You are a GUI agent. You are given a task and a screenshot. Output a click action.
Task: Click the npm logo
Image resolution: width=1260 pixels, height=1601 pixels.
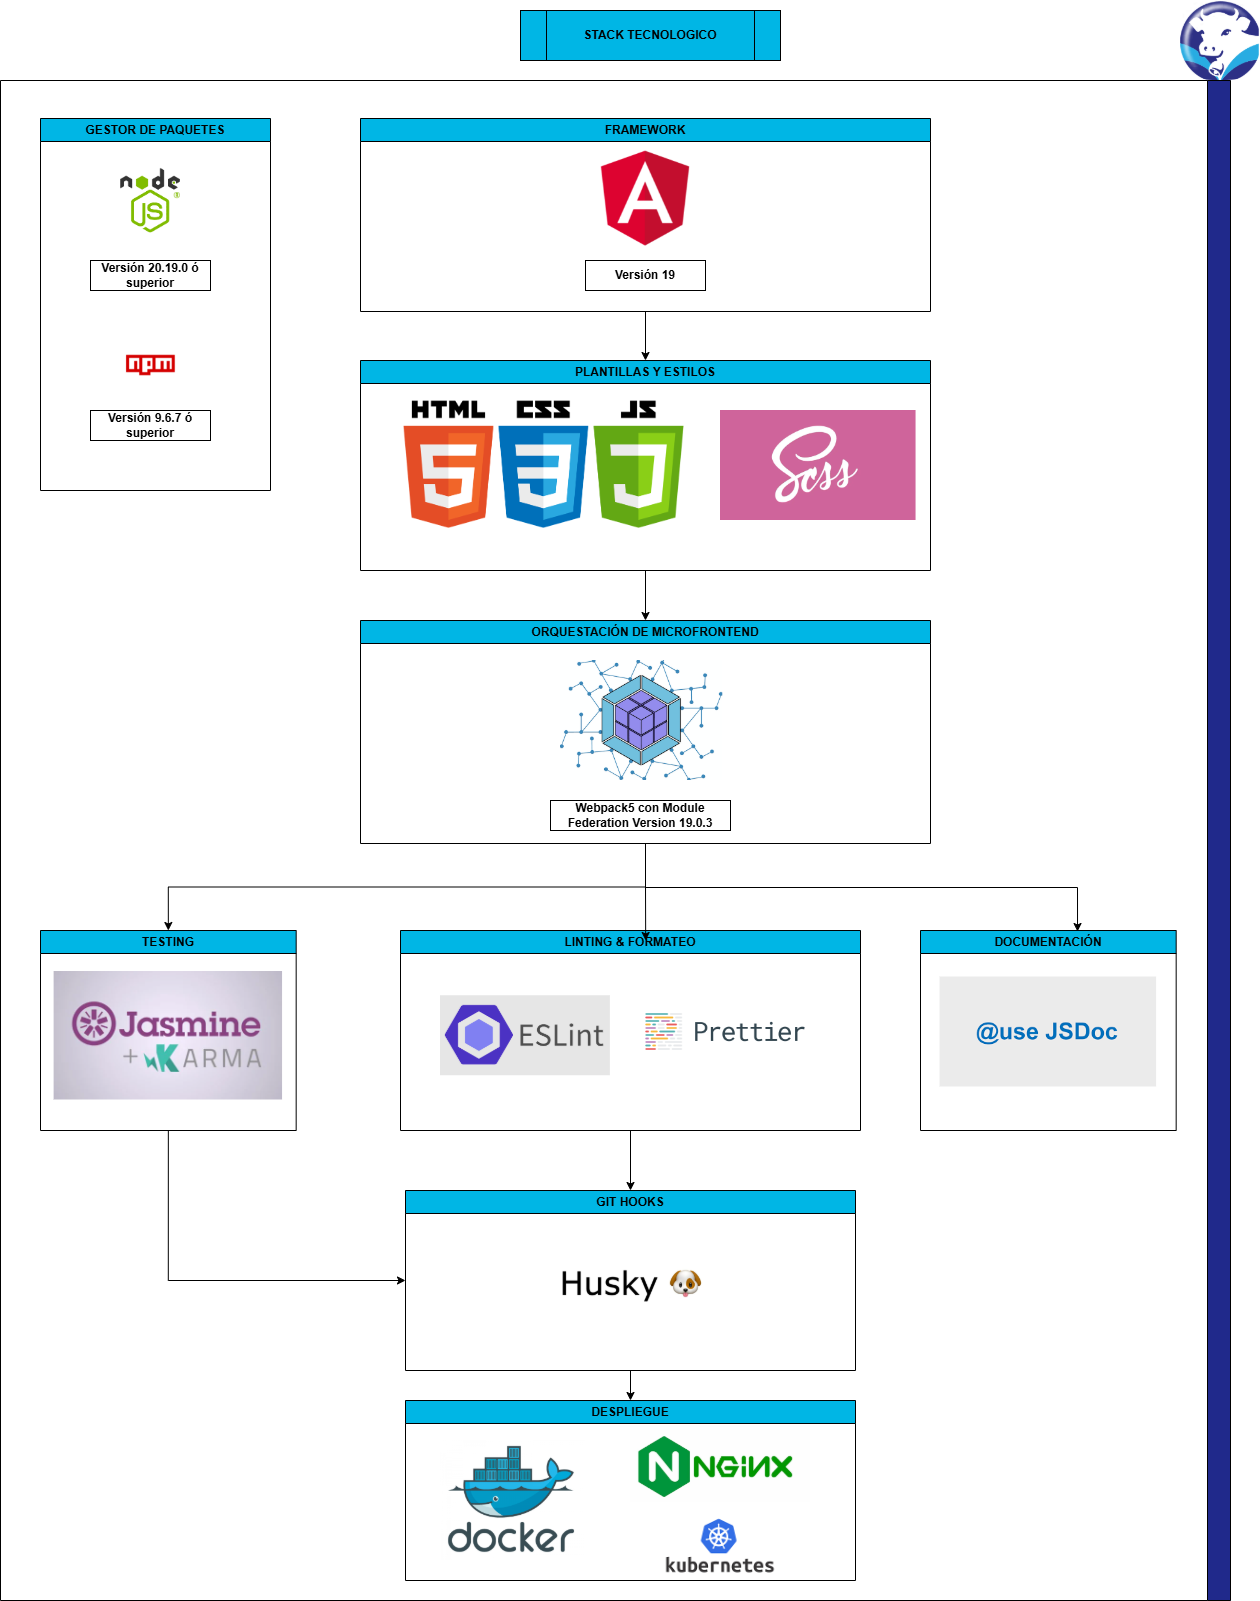click(150, 364)
